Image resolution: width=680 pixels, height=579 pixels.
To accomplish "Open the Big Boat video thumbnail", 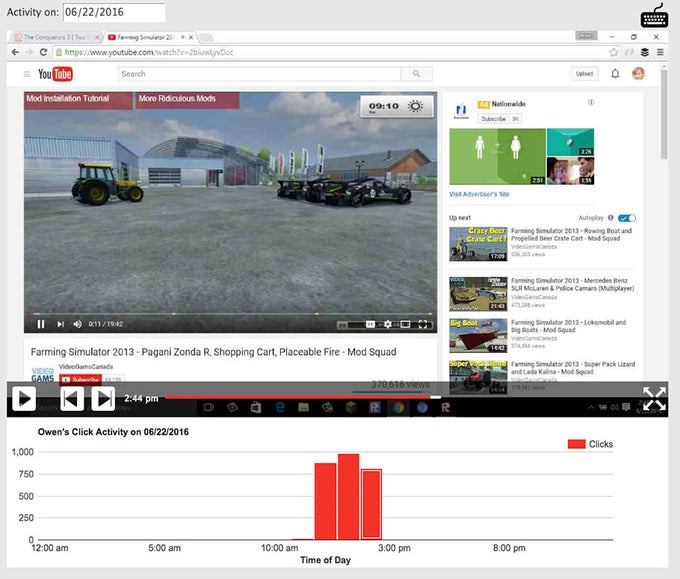I will click(x=478, y=336).
